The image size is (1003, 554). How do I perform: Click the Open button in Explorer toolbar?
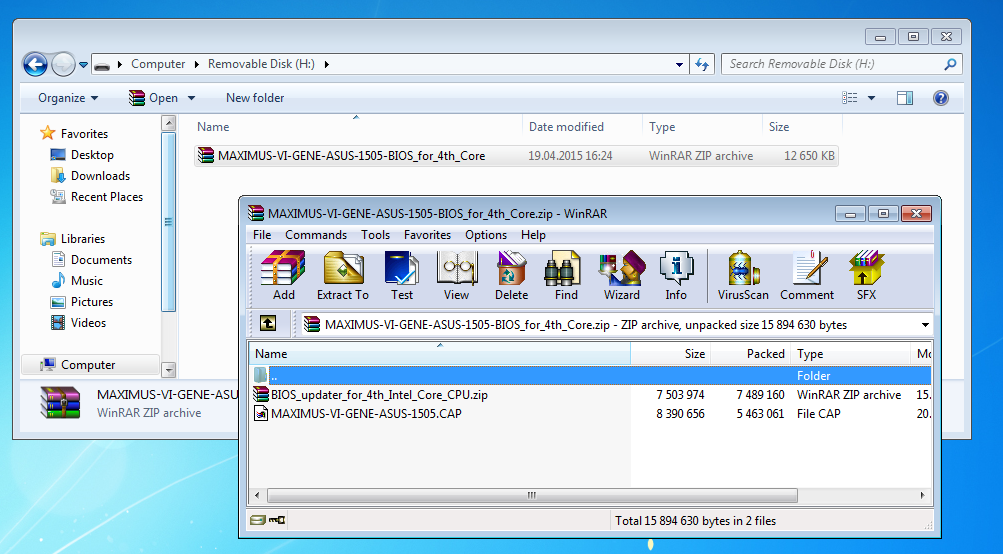point(154,98)
